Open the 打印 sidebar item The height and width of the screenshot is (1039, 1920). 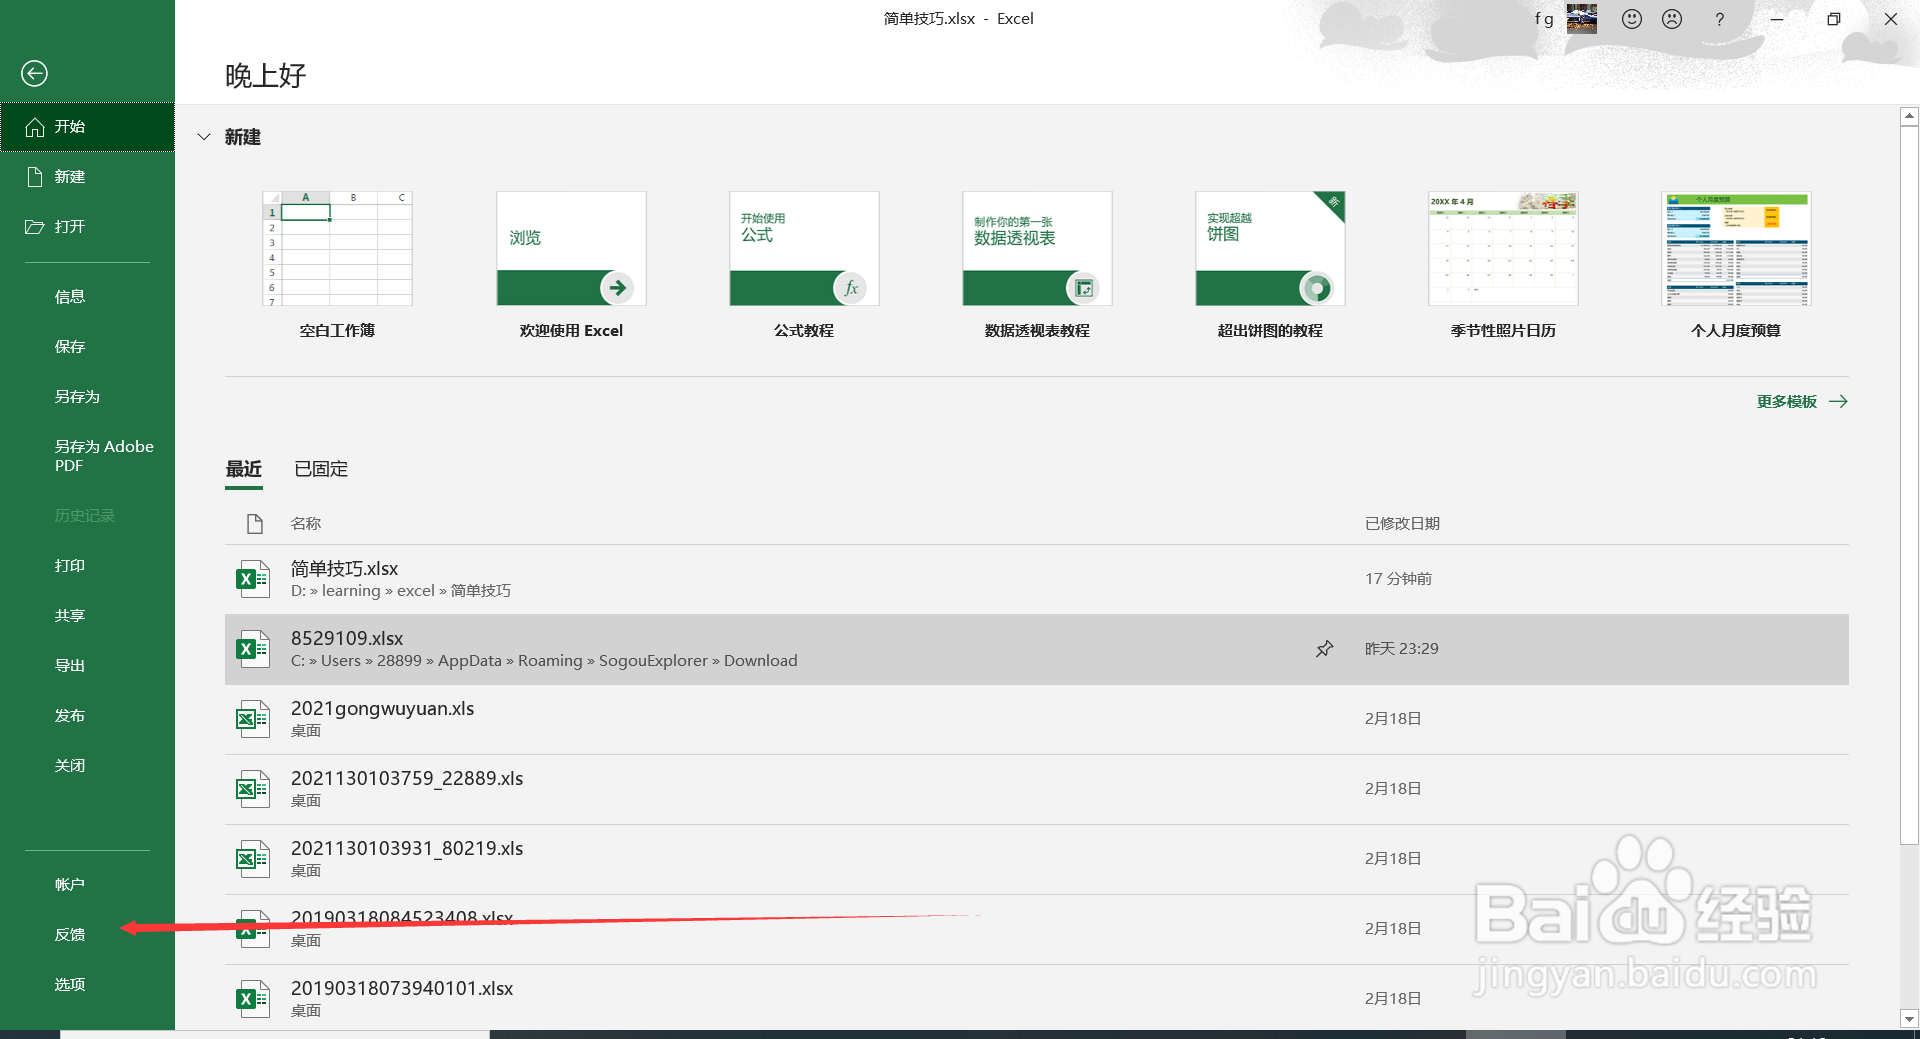pyautogui.click(x=88, y=566)
